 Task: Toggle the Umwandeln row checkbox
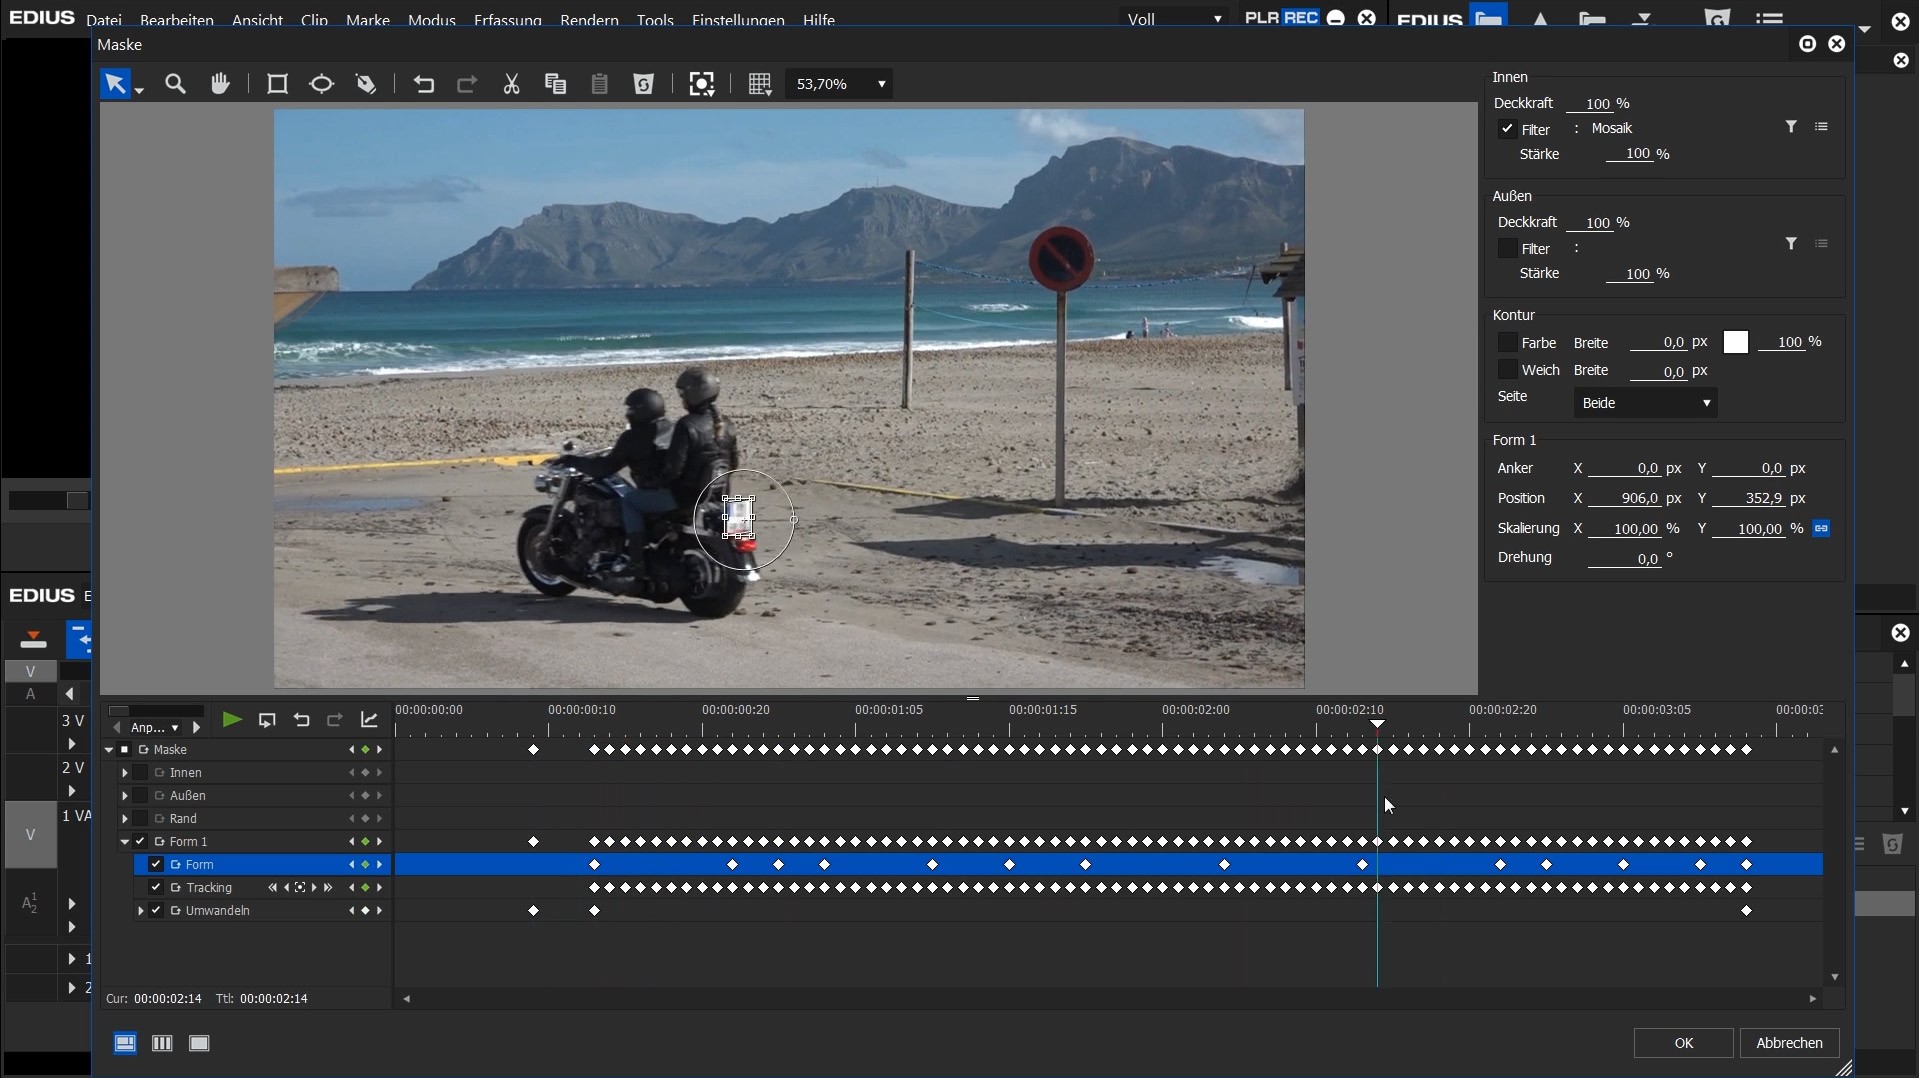[x=156, y=911]
